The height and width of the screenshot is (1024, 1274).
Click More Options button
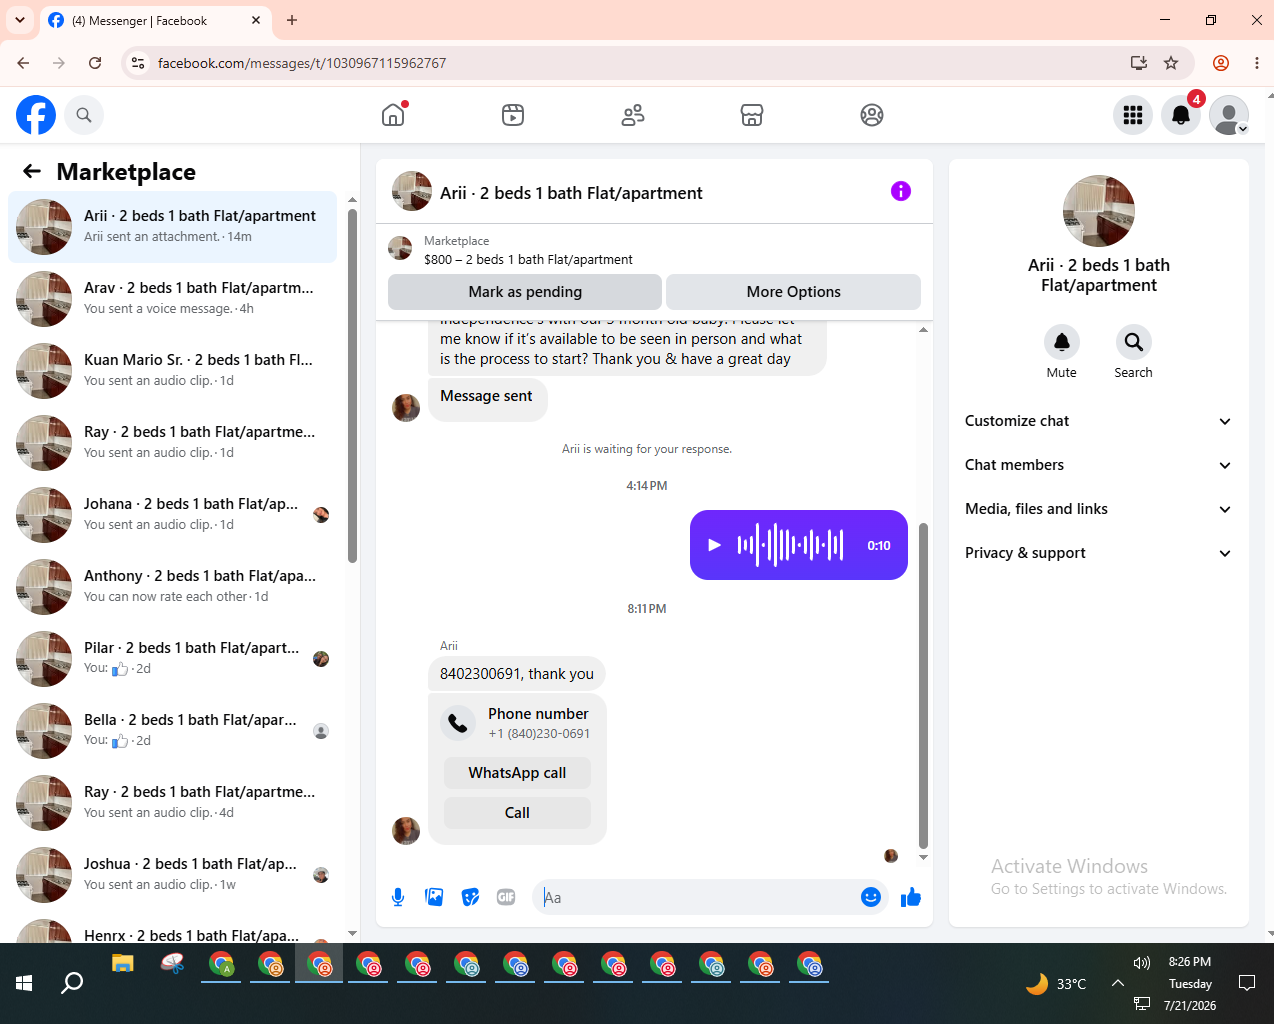click(x=794, y=292)
